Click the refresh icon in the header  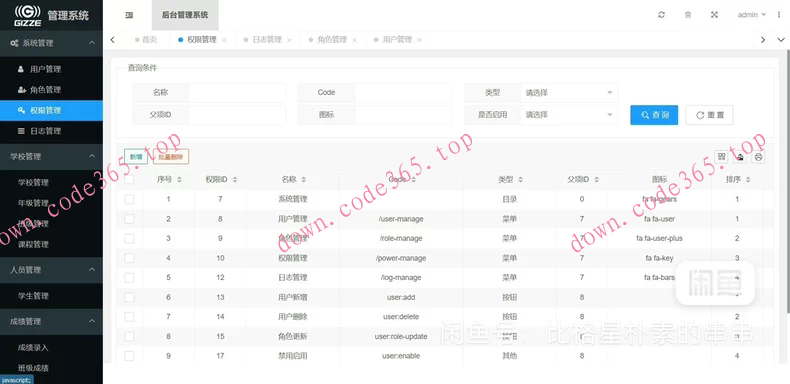tap(662, 15)
